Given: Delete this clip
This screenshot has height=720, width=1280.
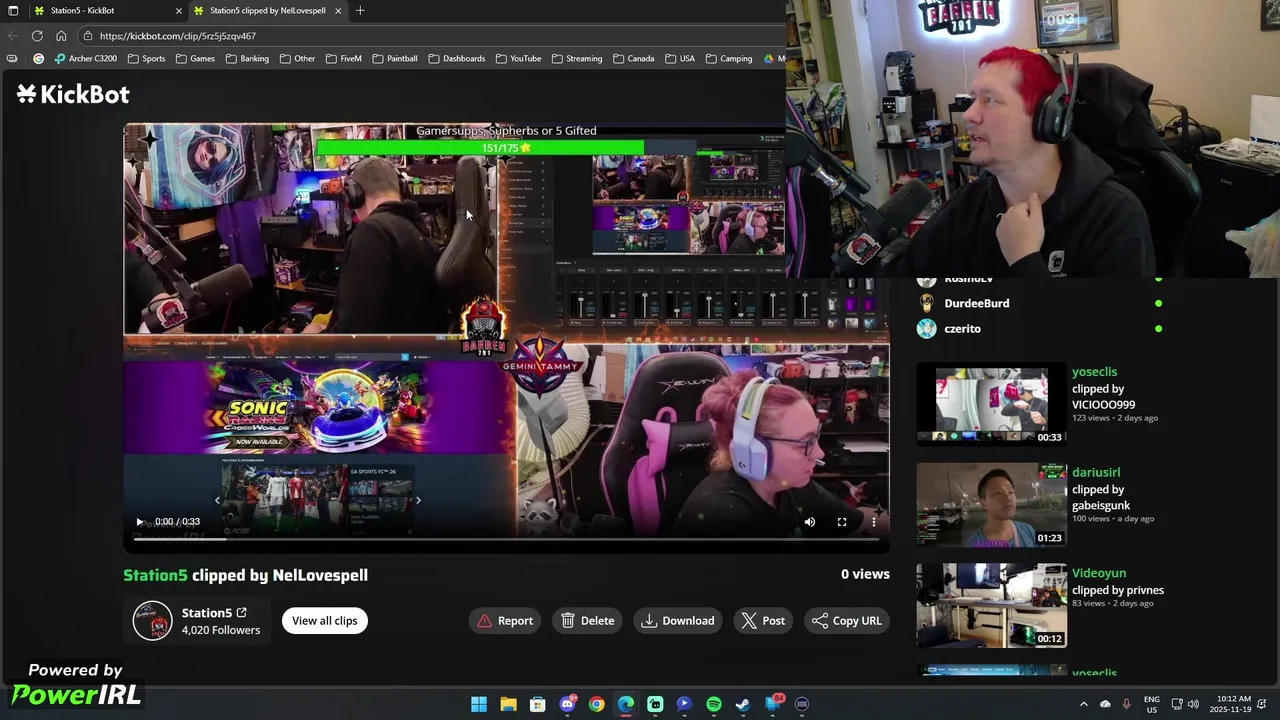Looking at the screenshot, I should [x=587, y=621].
